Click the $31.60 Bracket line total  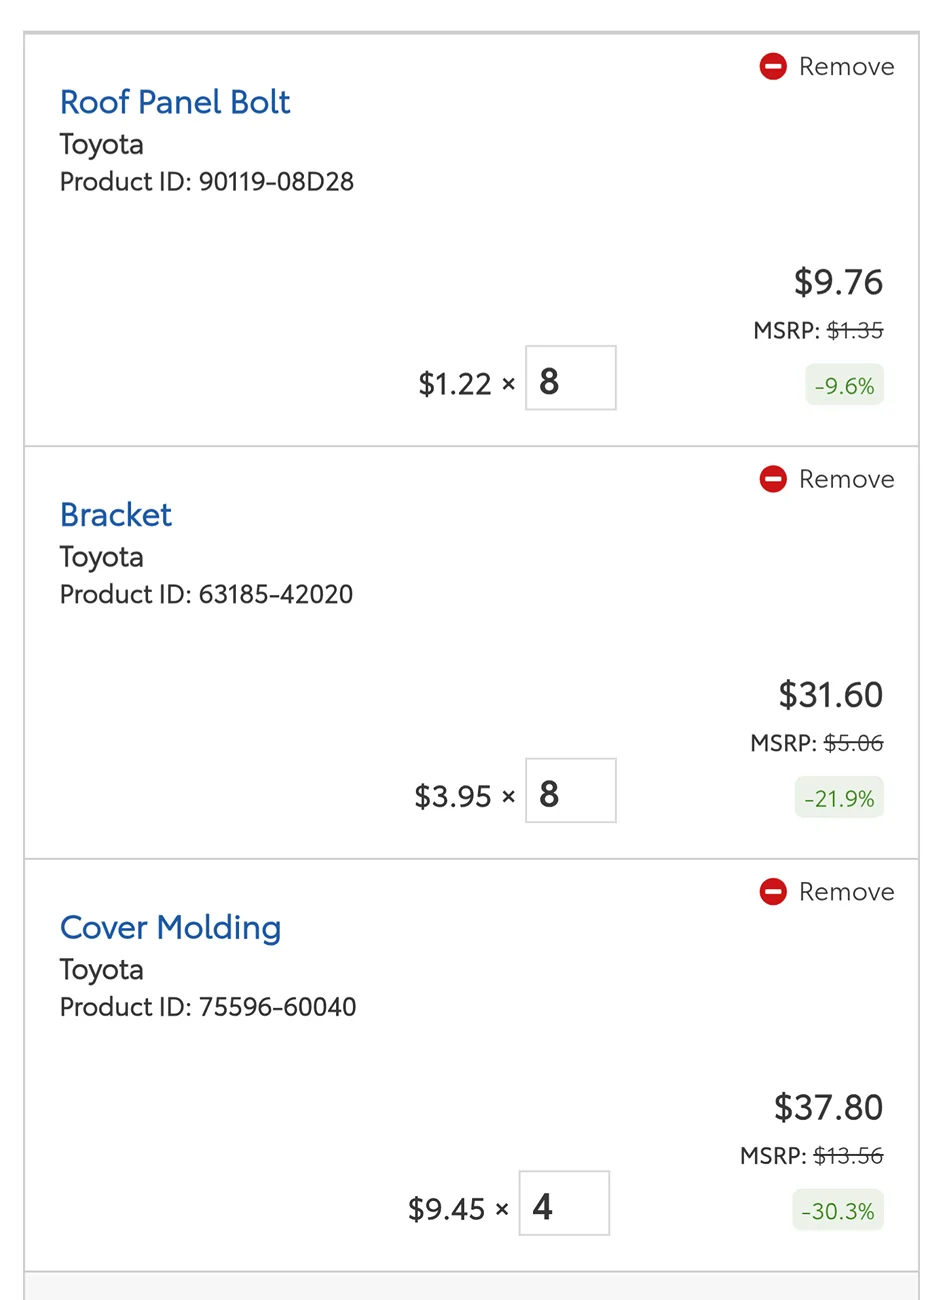(x=831, y=695)
